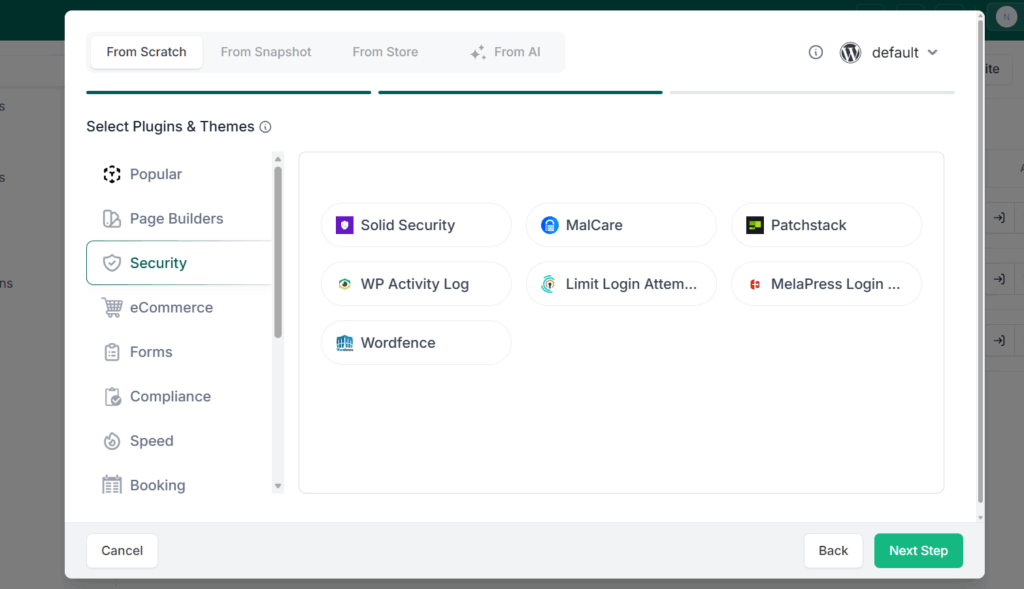
Task: Click the middle login arrow in background page
Action: (x=999, y=279)
